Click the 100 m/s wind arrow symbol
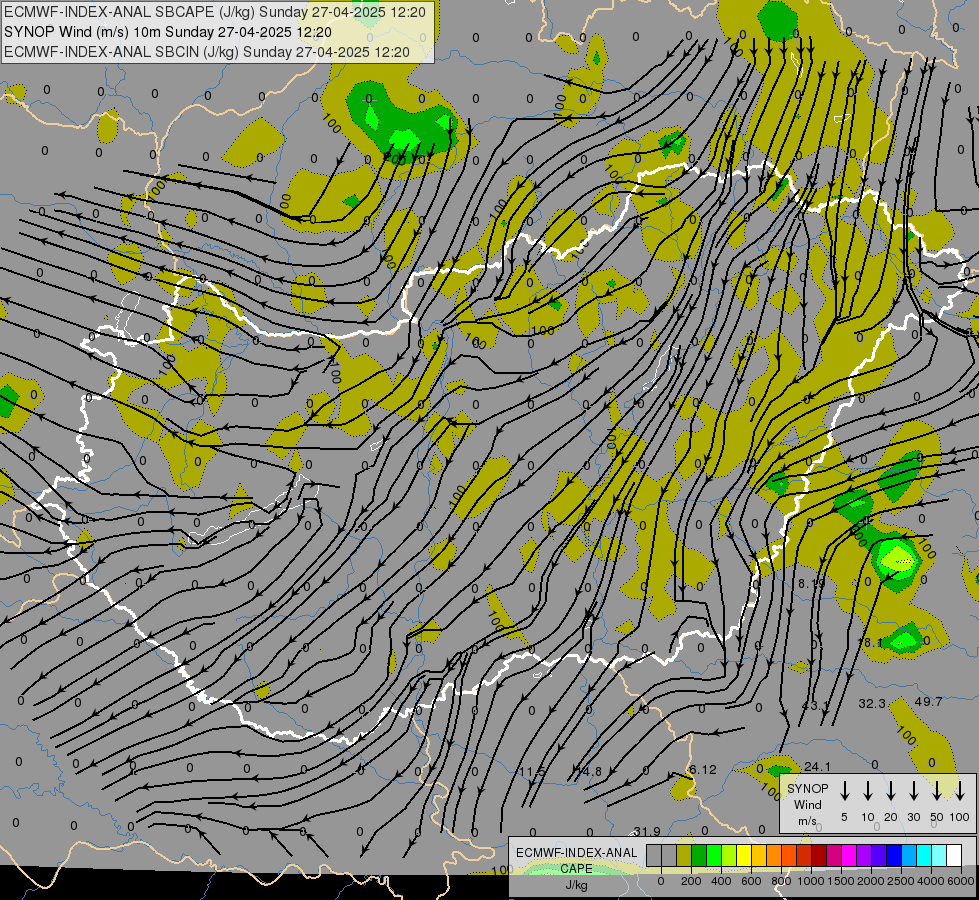The image size is (979, 900). click(960, 790)
